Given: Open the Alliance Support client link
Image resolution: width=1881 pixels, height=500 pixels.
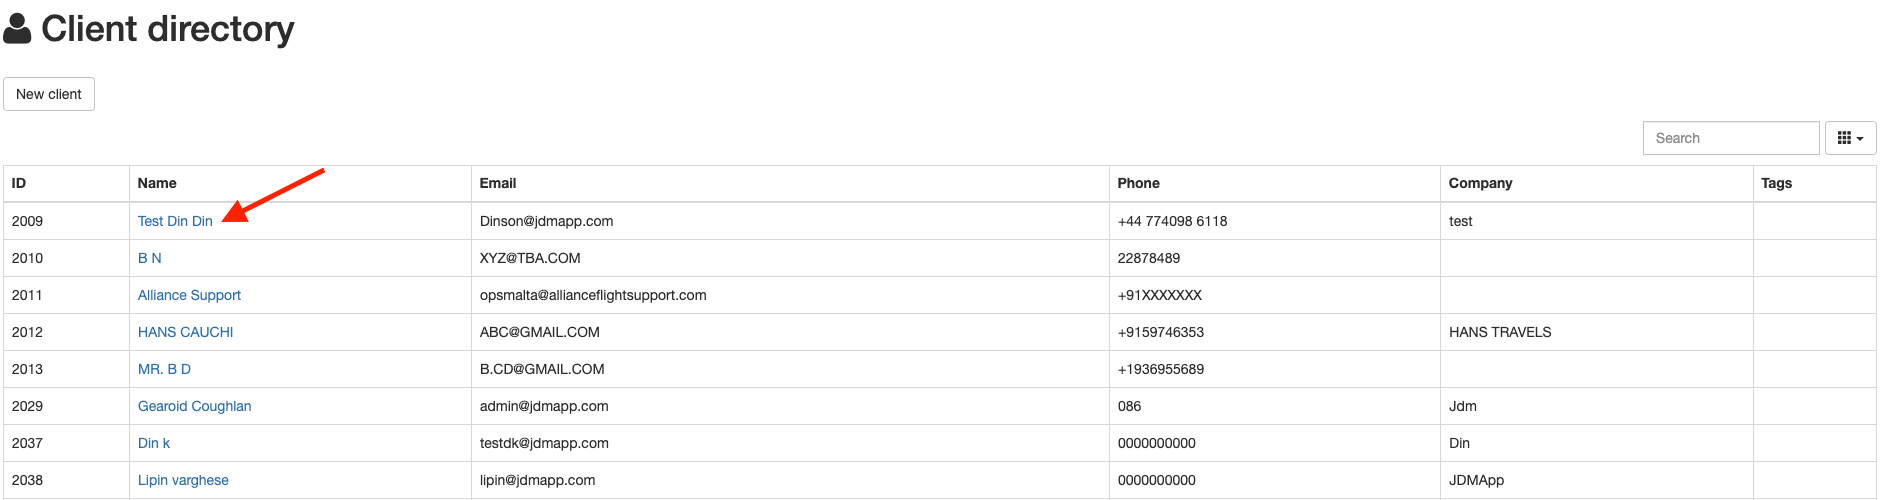Looking at the screenshot, I should tap(189, 295).
